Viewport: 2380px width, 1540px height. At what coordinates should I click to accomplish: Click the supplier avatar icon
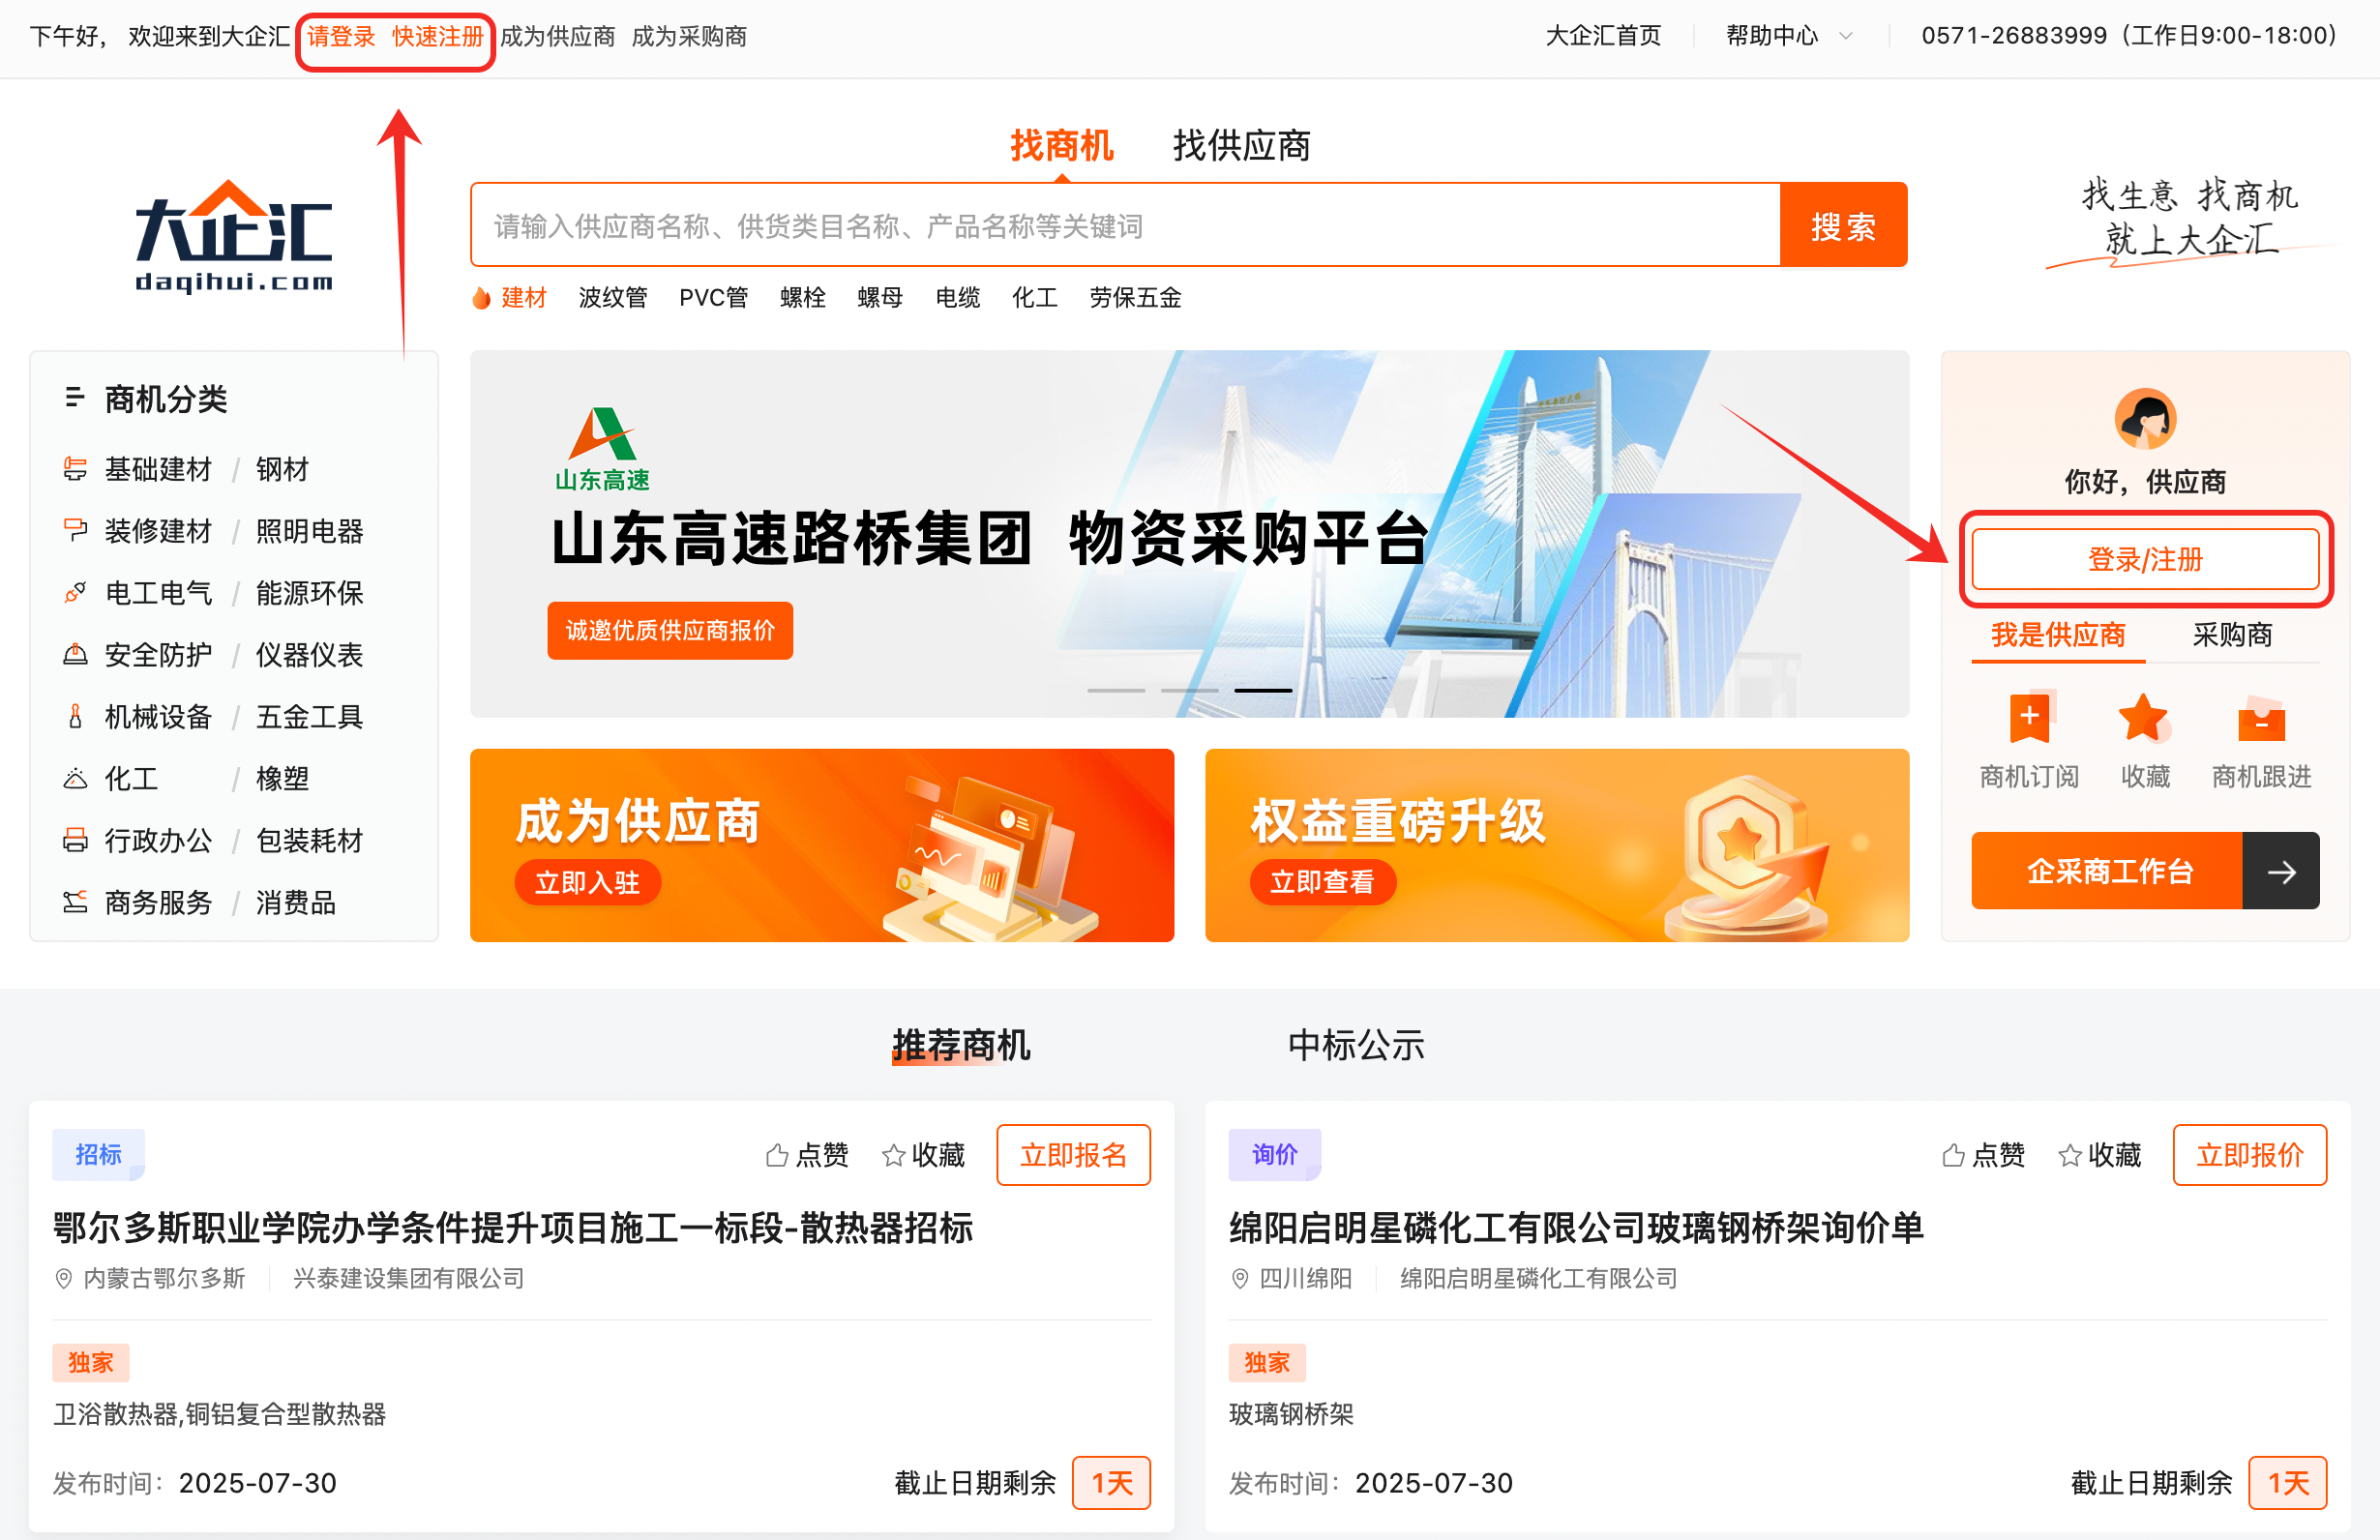(x=2145, y=418)
